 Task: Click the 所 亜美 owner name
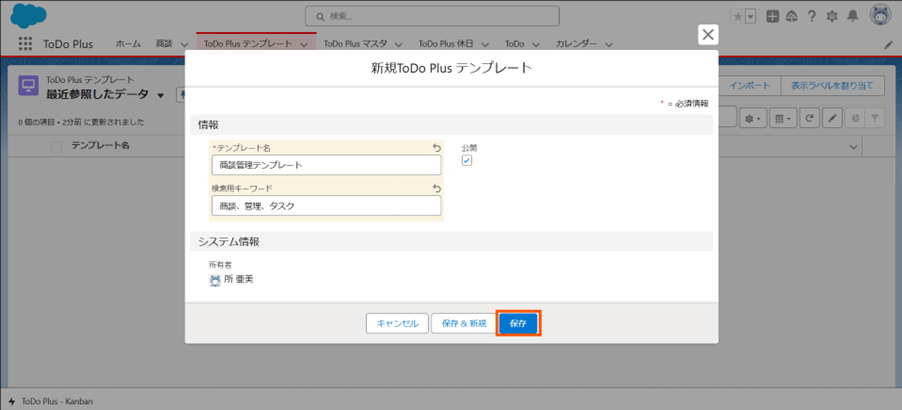(x=239, y=280)
